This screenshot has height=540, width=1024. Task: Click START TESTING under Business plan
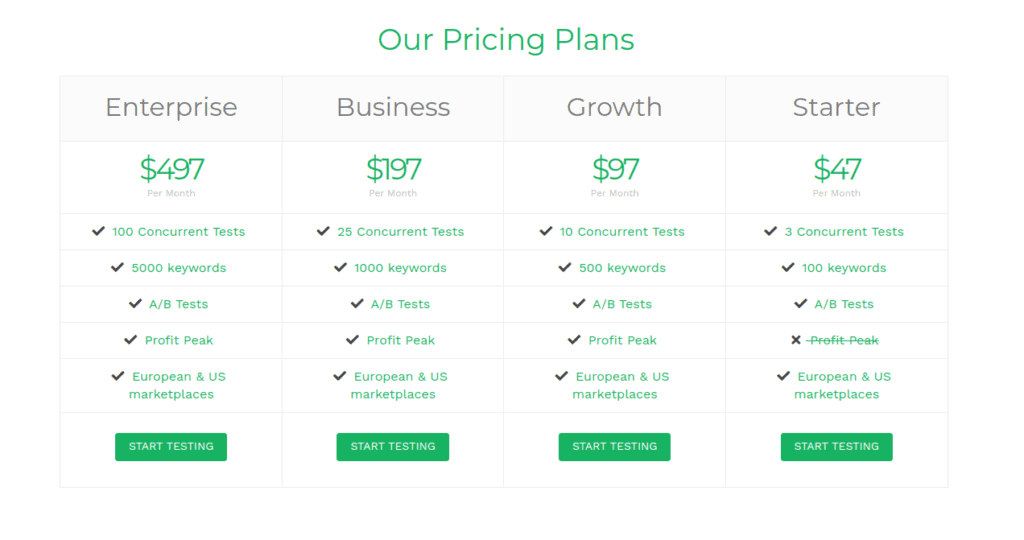[392, 447]
